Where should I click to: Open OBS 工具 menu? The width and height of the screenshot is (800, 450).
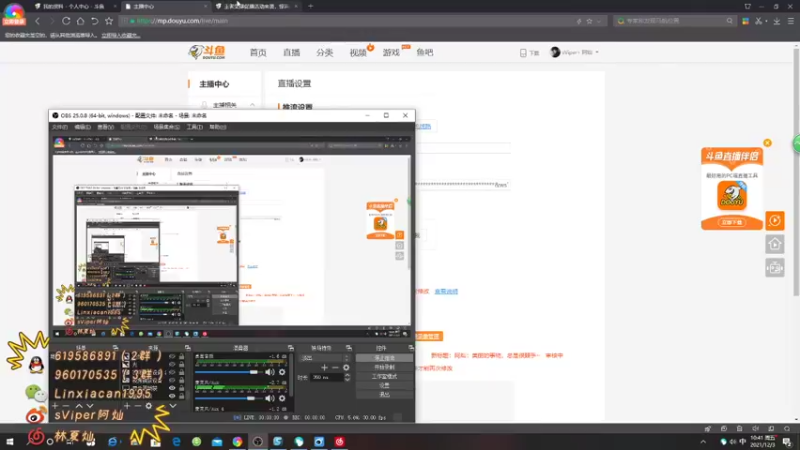tap(194, 127)
